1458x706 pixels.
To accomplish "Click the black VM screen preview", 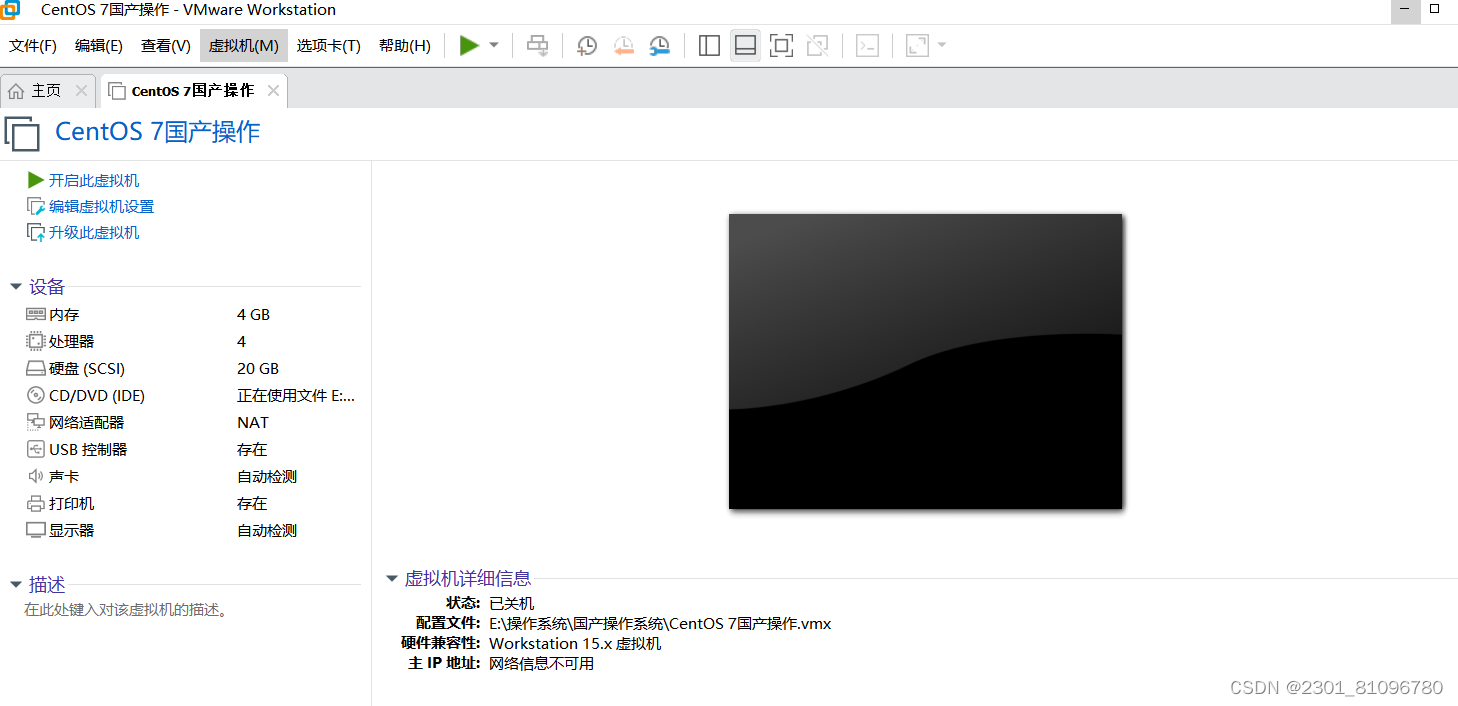I will pos(925,361).
